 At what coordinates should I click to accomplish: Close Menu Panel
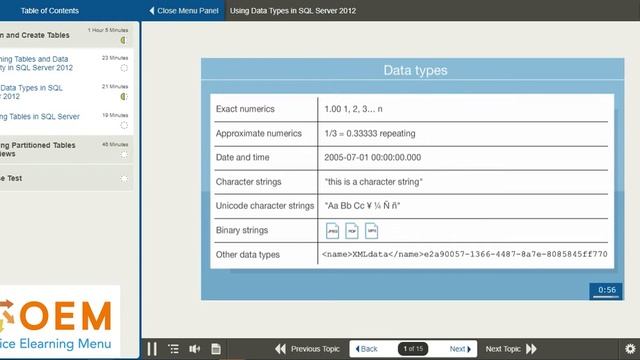click(184, 11)
